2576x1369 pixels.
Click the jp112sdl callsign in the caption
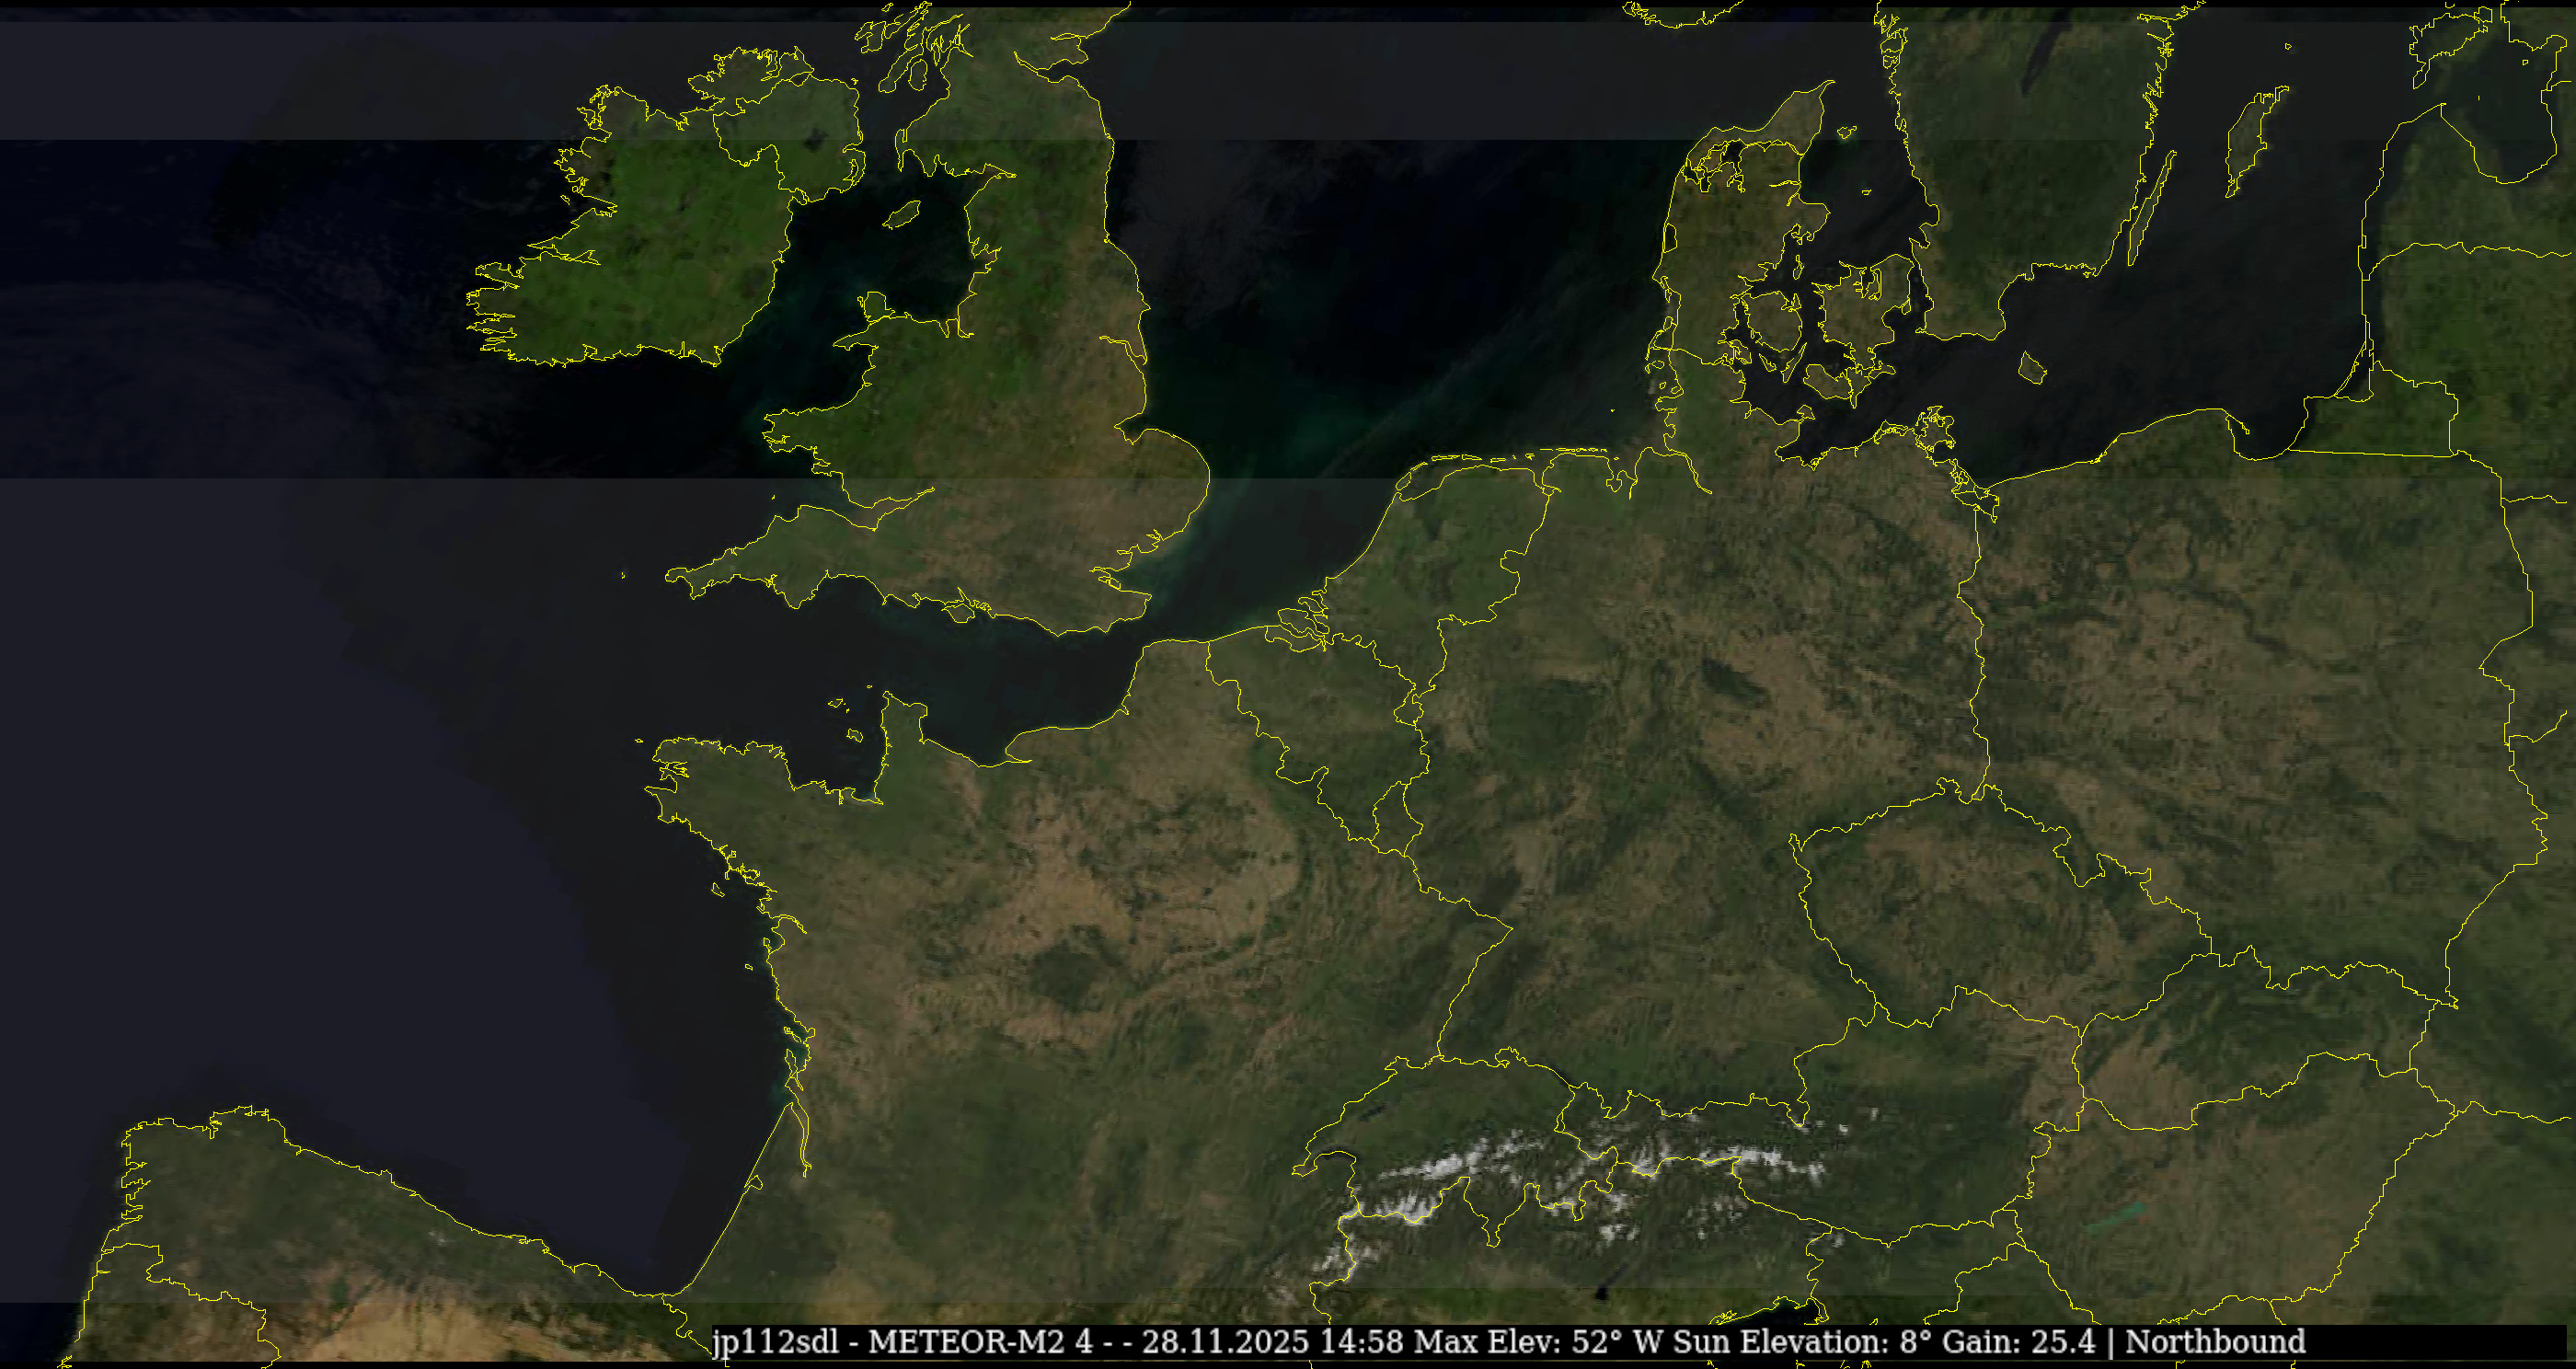click(x=776, y=1341)
